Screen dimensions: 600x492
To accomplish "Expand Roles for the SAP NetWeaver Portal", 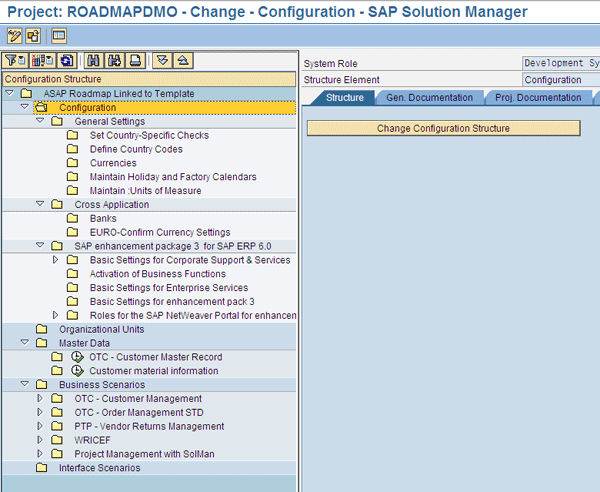I will pyautogui.click(x=55, y=315).
